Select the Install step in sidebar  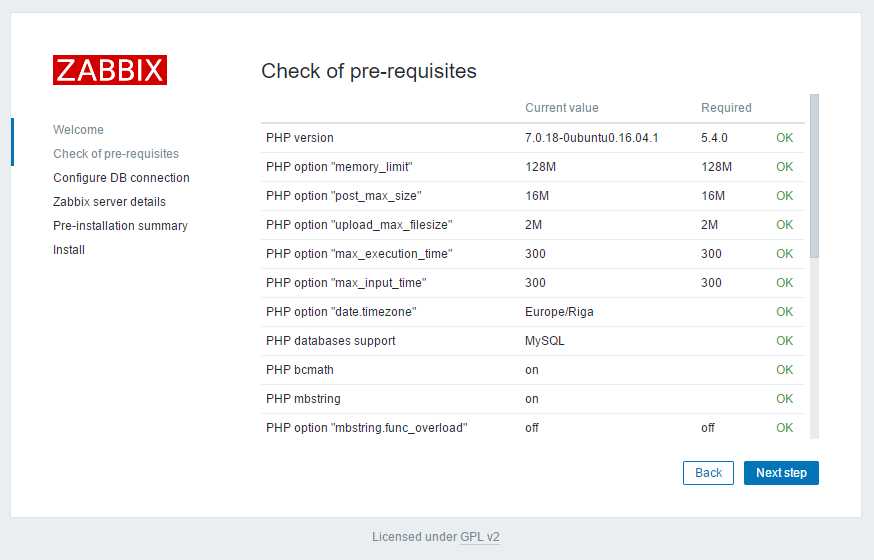coord(69,250)
